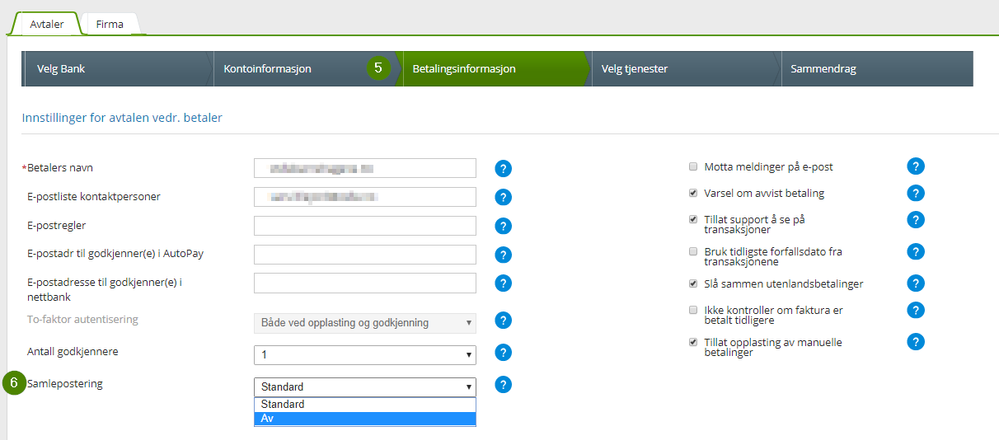Click the E-postliste kontaktpersoner input field
The height and width of the screenshot is (440, 999).
[365, 197]
